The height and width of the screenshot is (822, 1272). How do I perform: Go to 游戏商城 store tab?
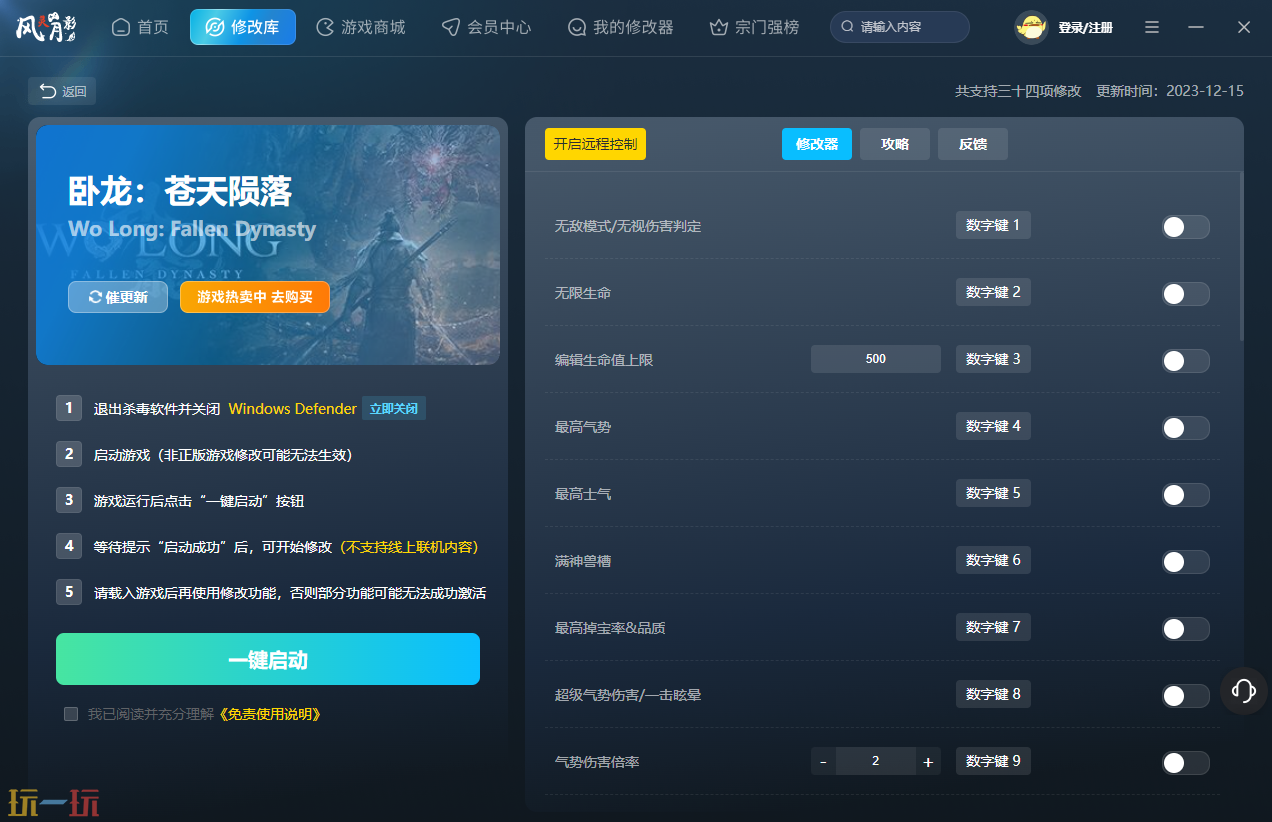361,27
